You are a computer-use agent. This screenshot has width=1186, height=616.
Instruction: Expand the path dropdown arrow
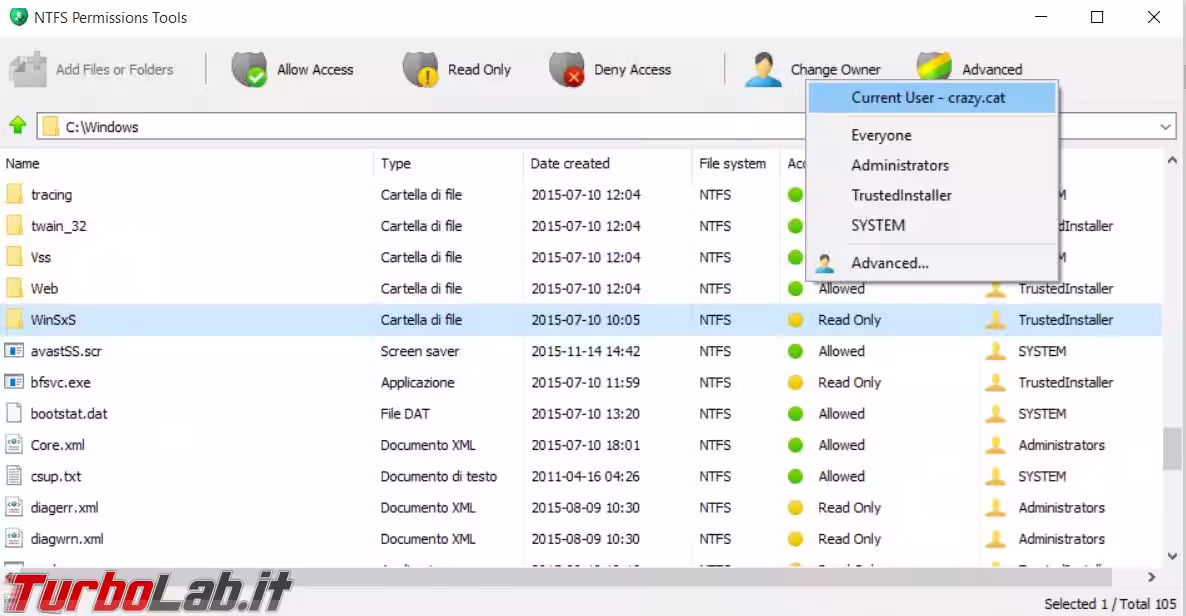[x=1166, y=127]
